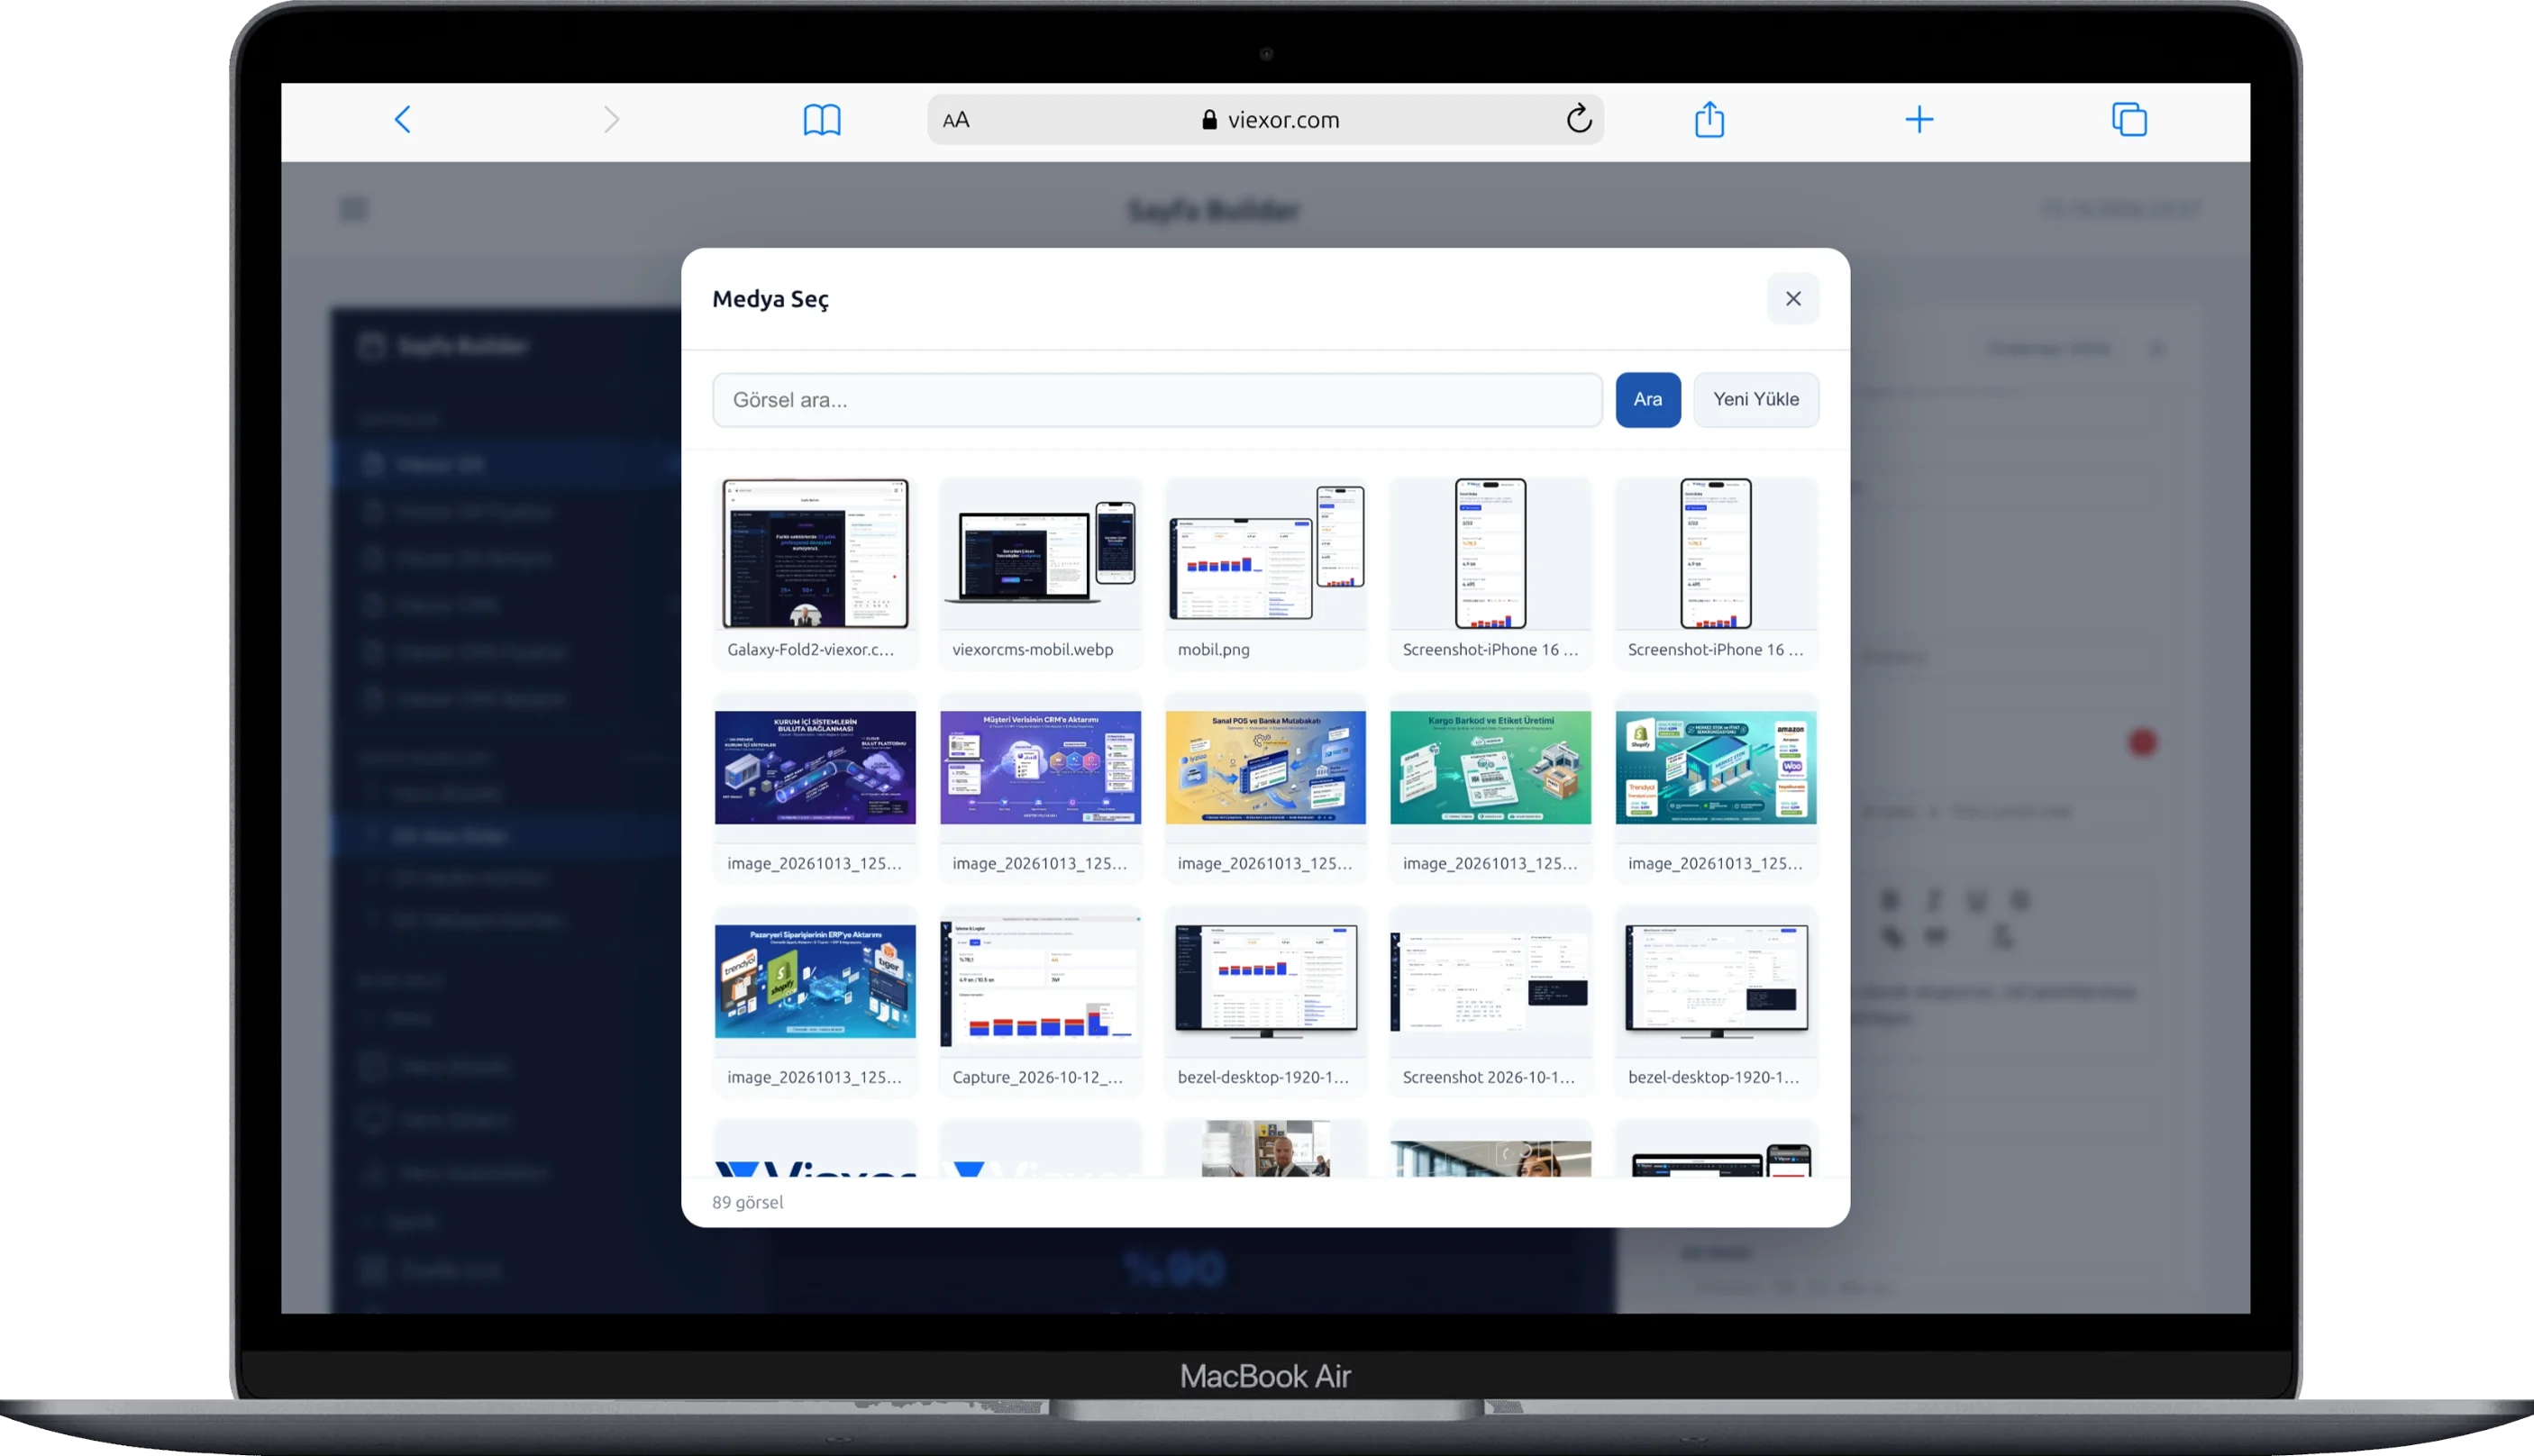Select the Galaxy-Fold2-viexor.c... image
The image size is (2534, 1456).
point(814,571)
